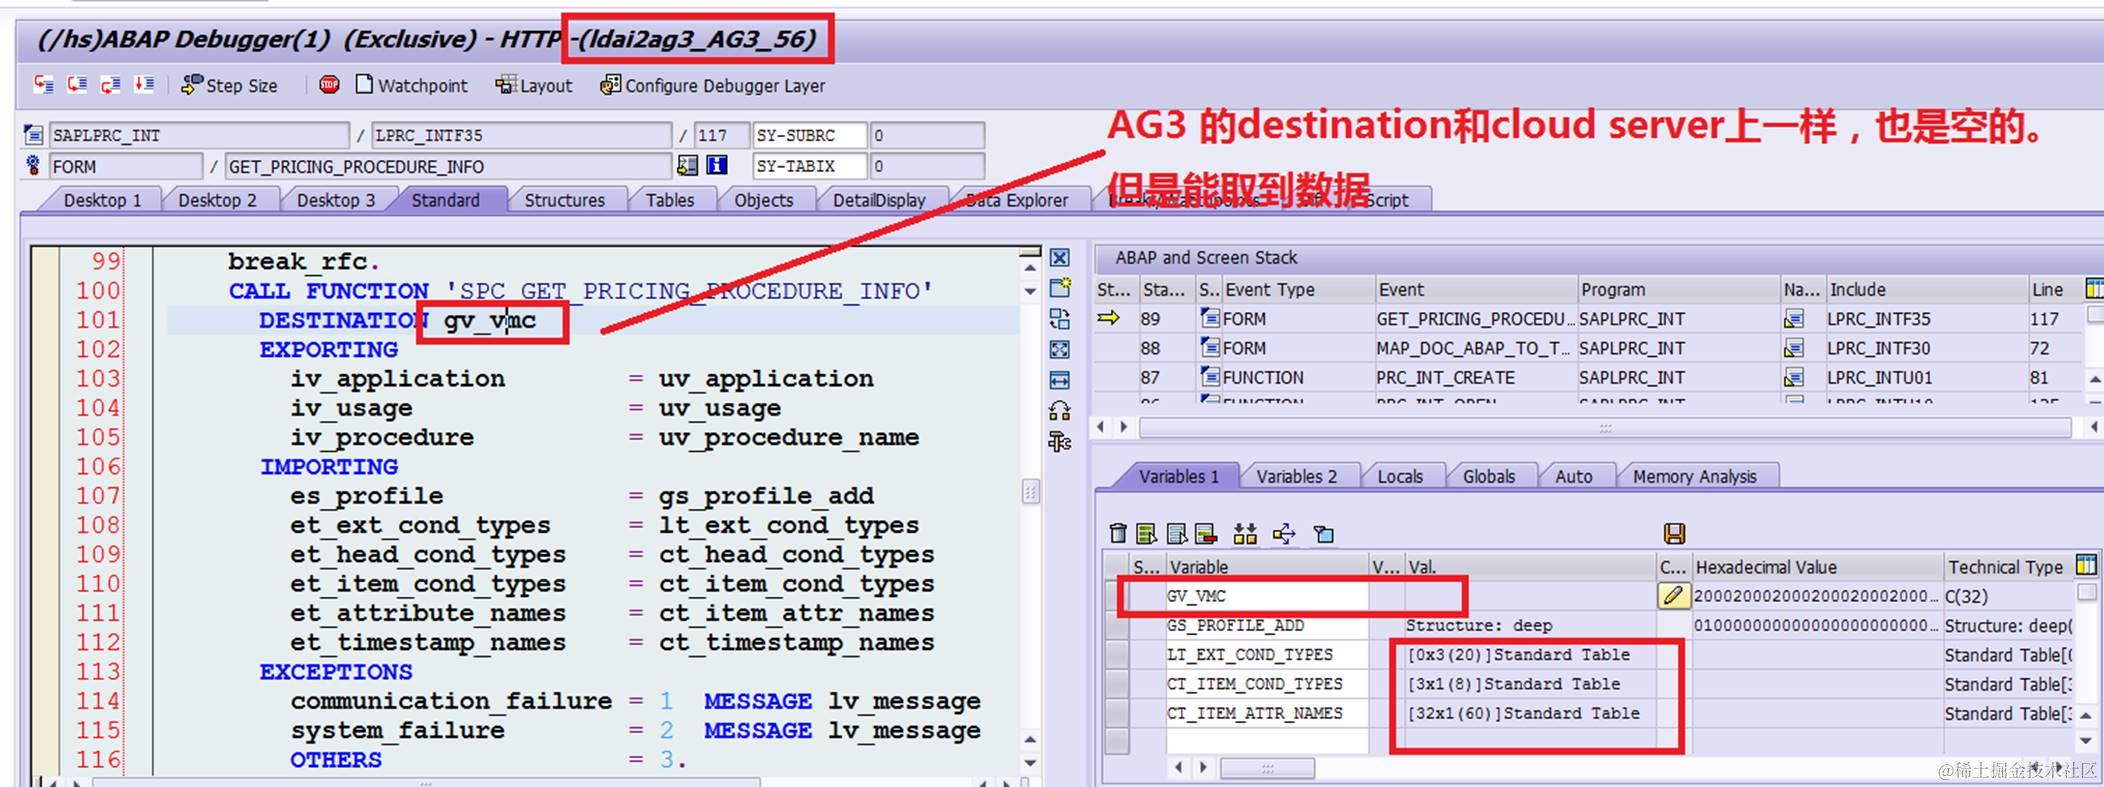Switch to the Desktop 1 tab
Viewport: 2104px width, 787px height.
[x=102, y=200]
